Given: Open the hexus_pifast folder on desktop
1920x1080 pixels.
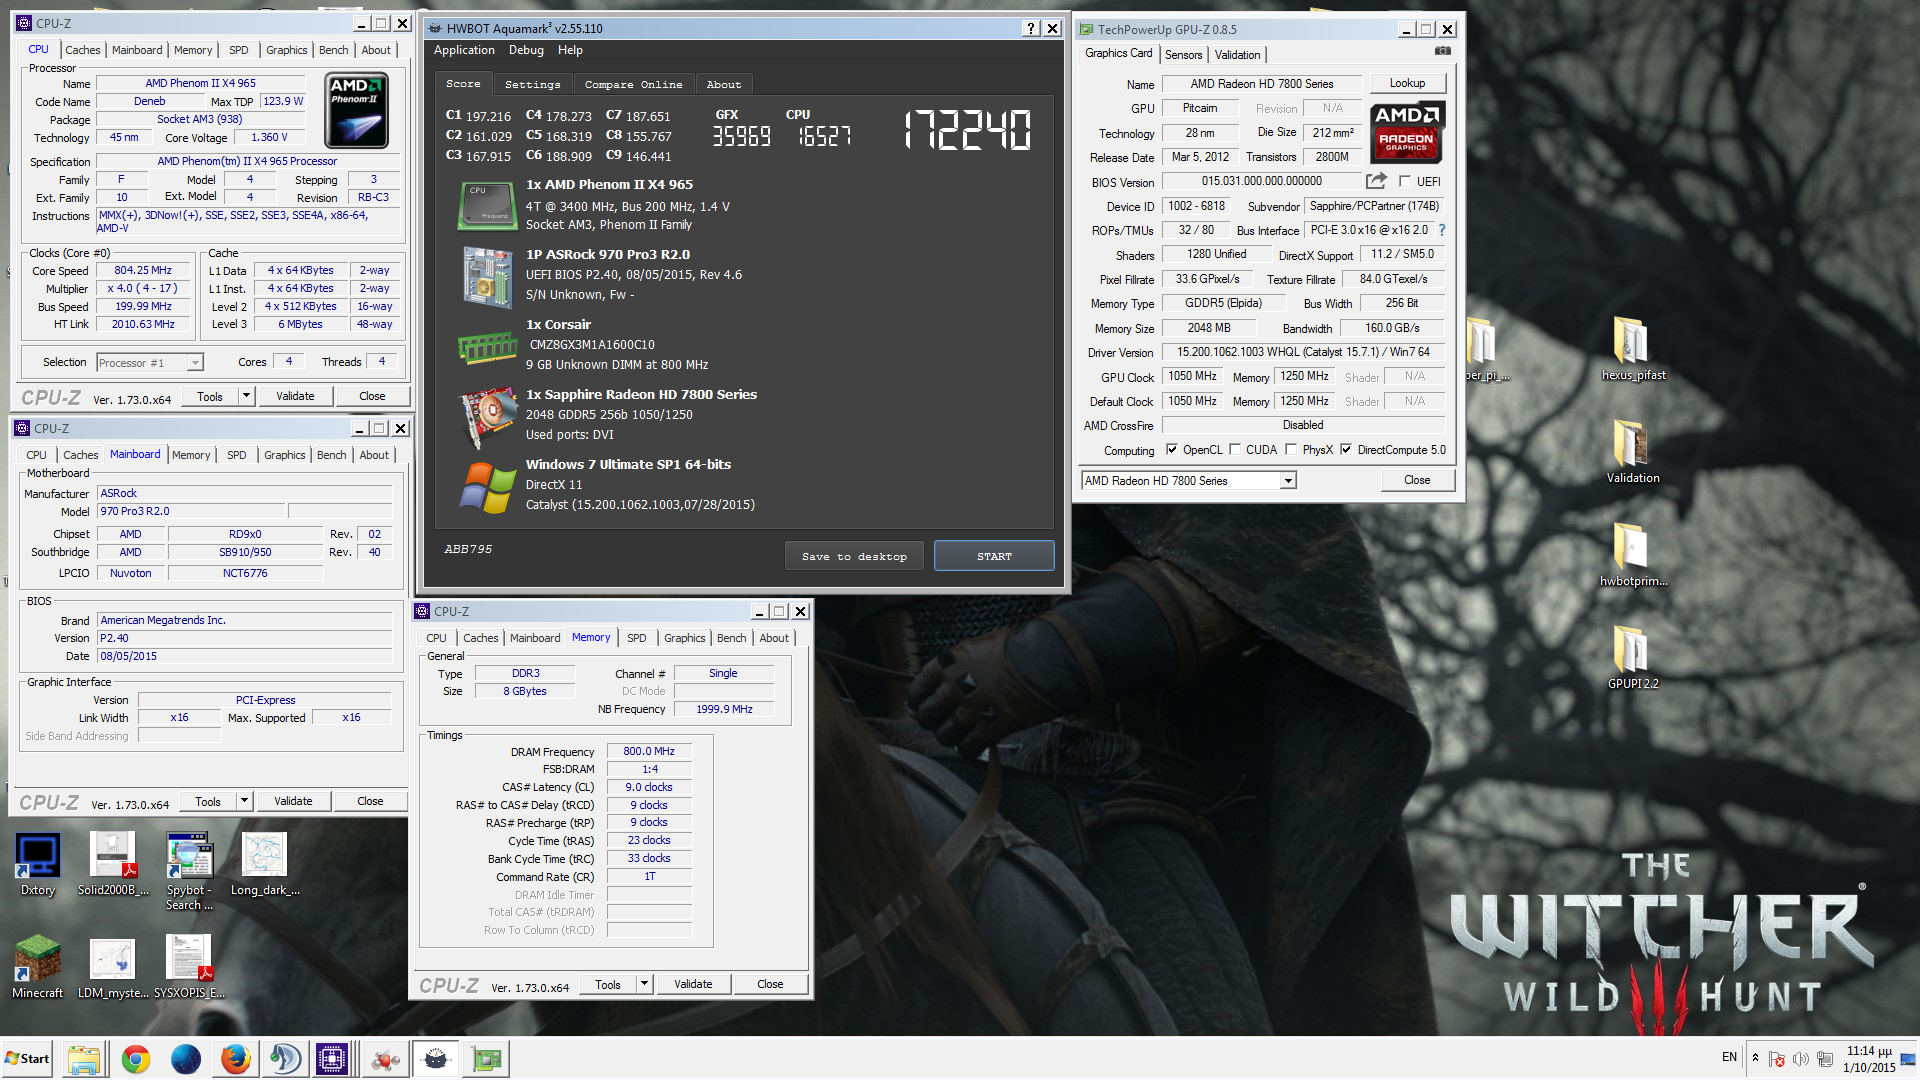Looking at the screenshot, I should [1633, 348].
